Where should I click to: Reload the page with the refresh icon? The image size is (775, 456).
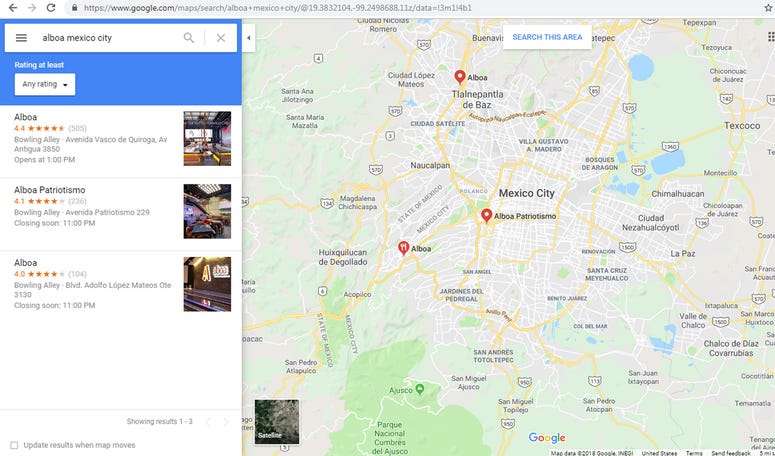pyautogui.click(x=50, y=7)
